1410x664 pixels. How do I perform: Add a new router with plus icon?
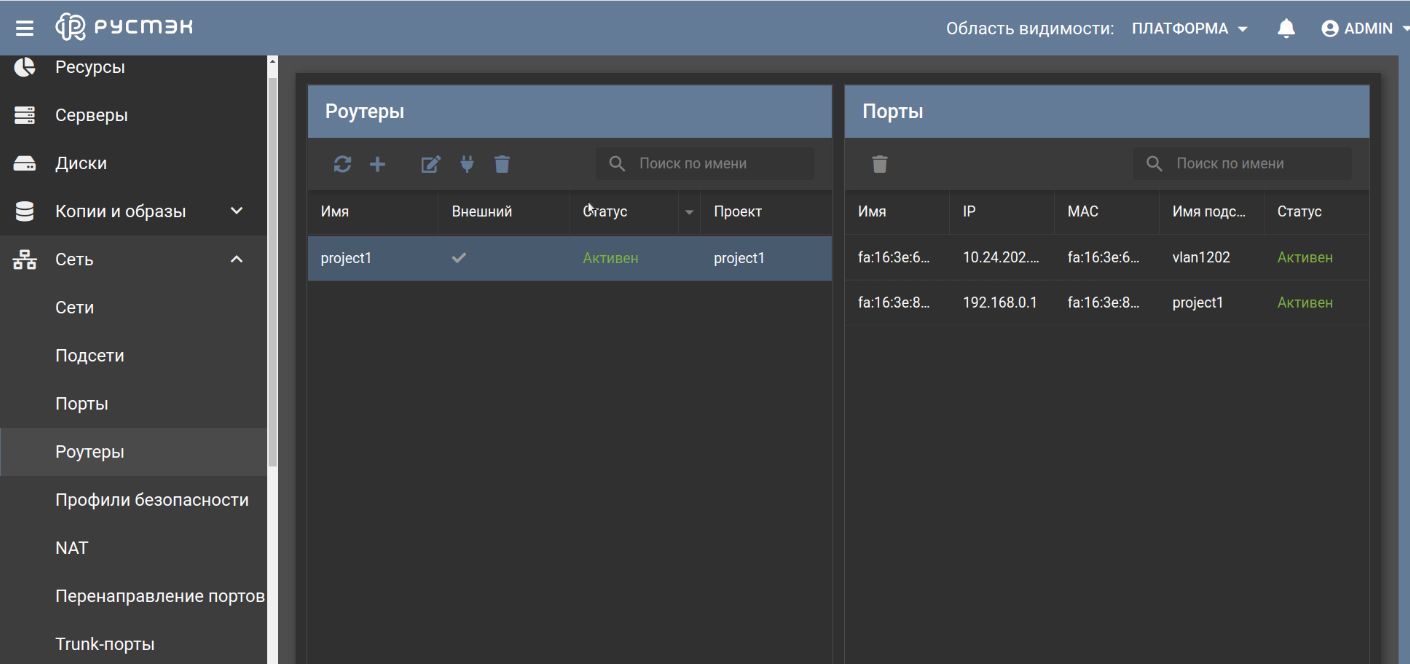click(x=377, y=164)
